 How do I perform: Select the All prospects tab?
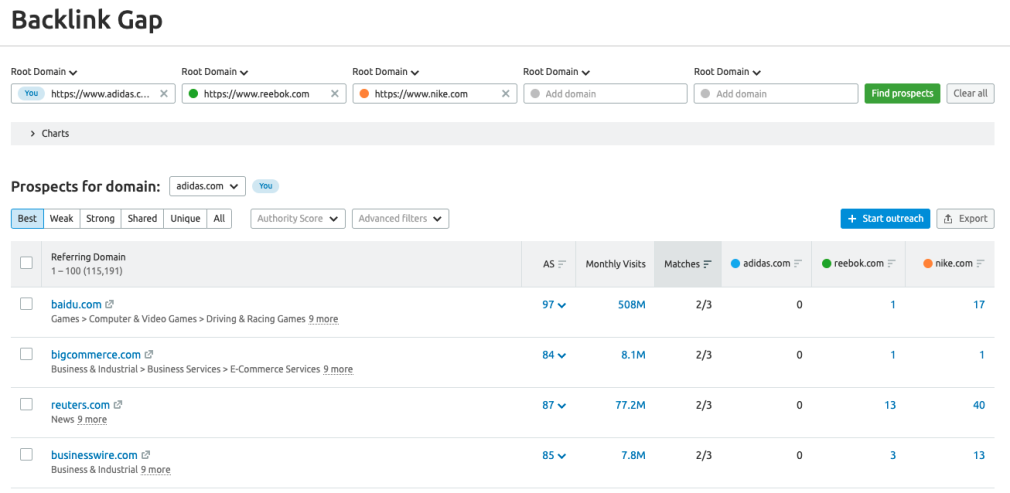219,218
